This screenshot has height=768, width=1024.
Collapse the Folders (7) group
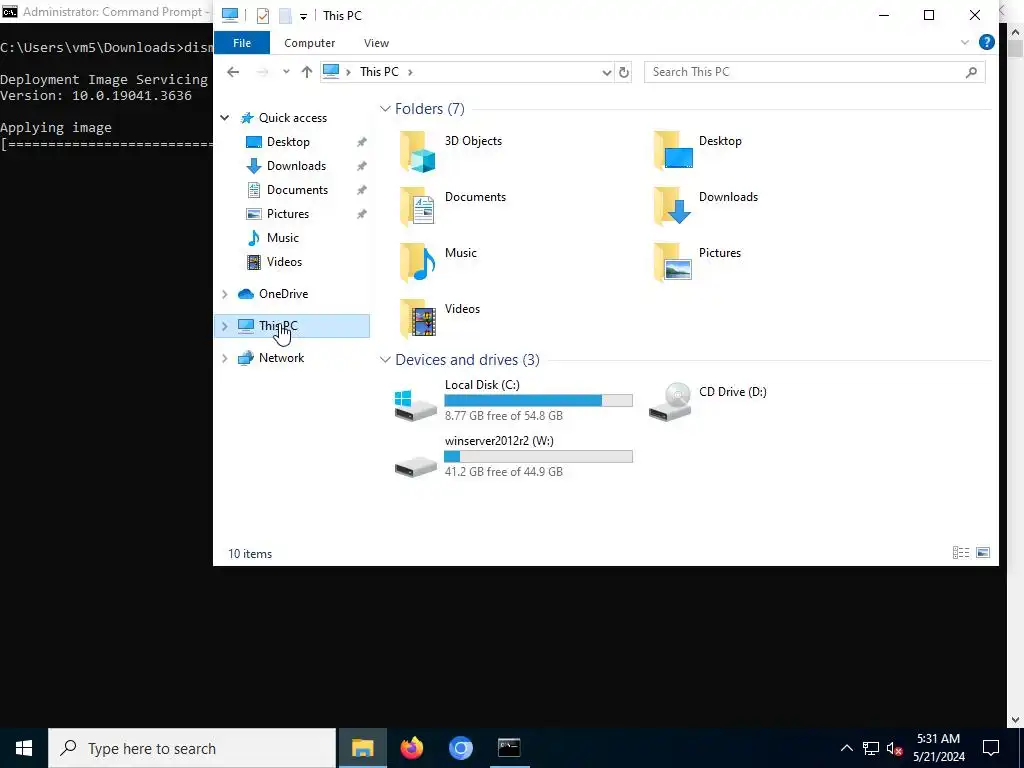coord(385,109)
